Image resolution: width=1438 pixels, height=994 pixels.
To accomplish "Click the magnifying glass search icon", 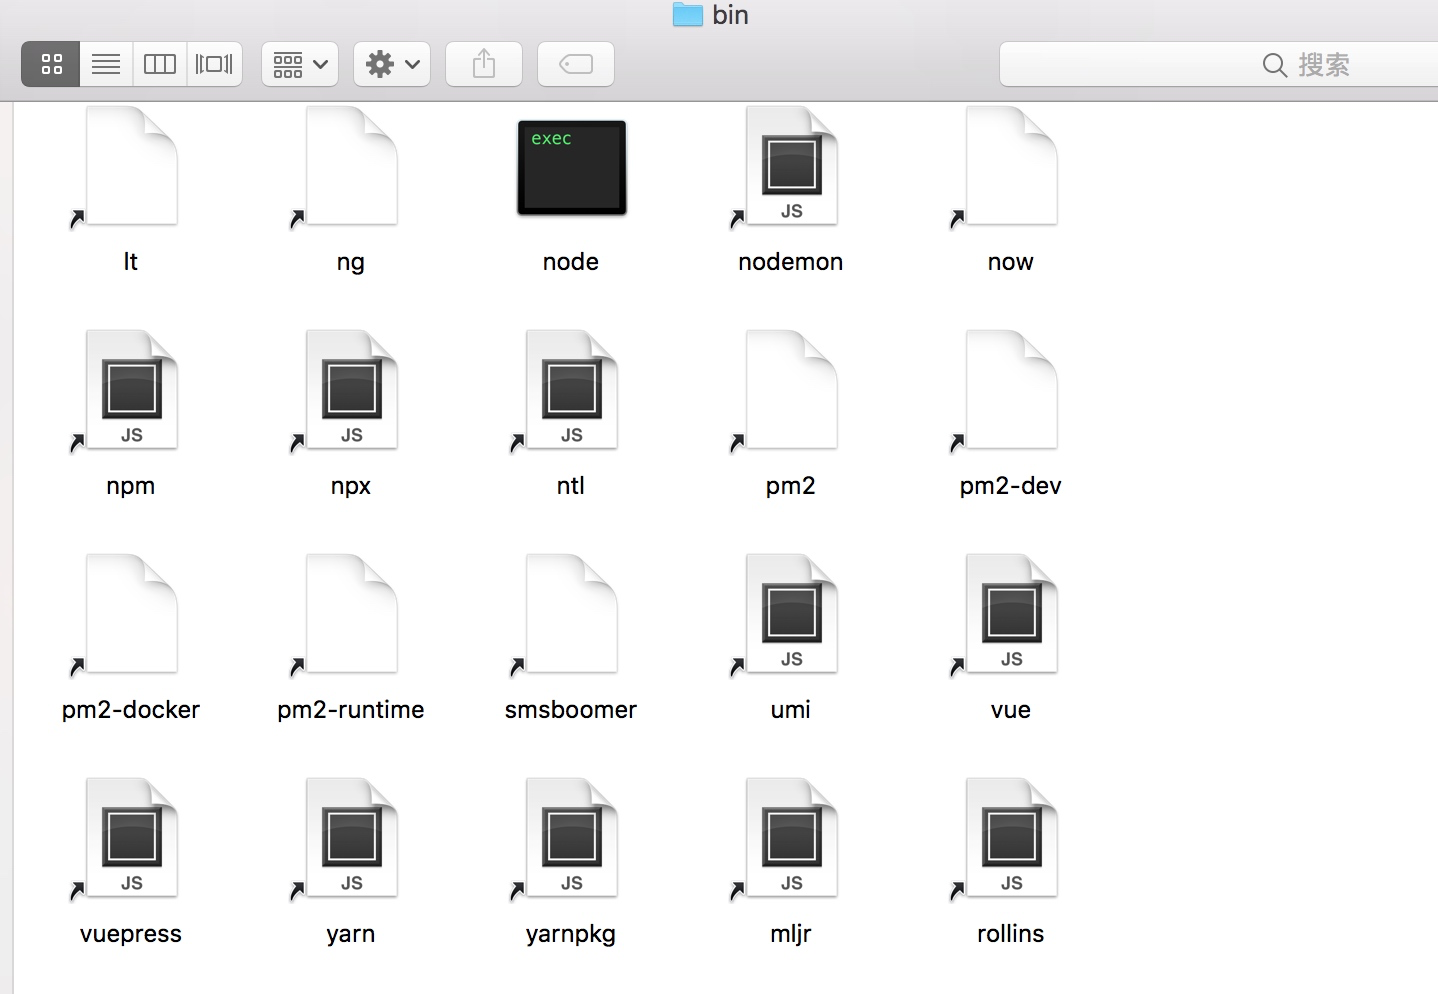I will pos(1274,65).
